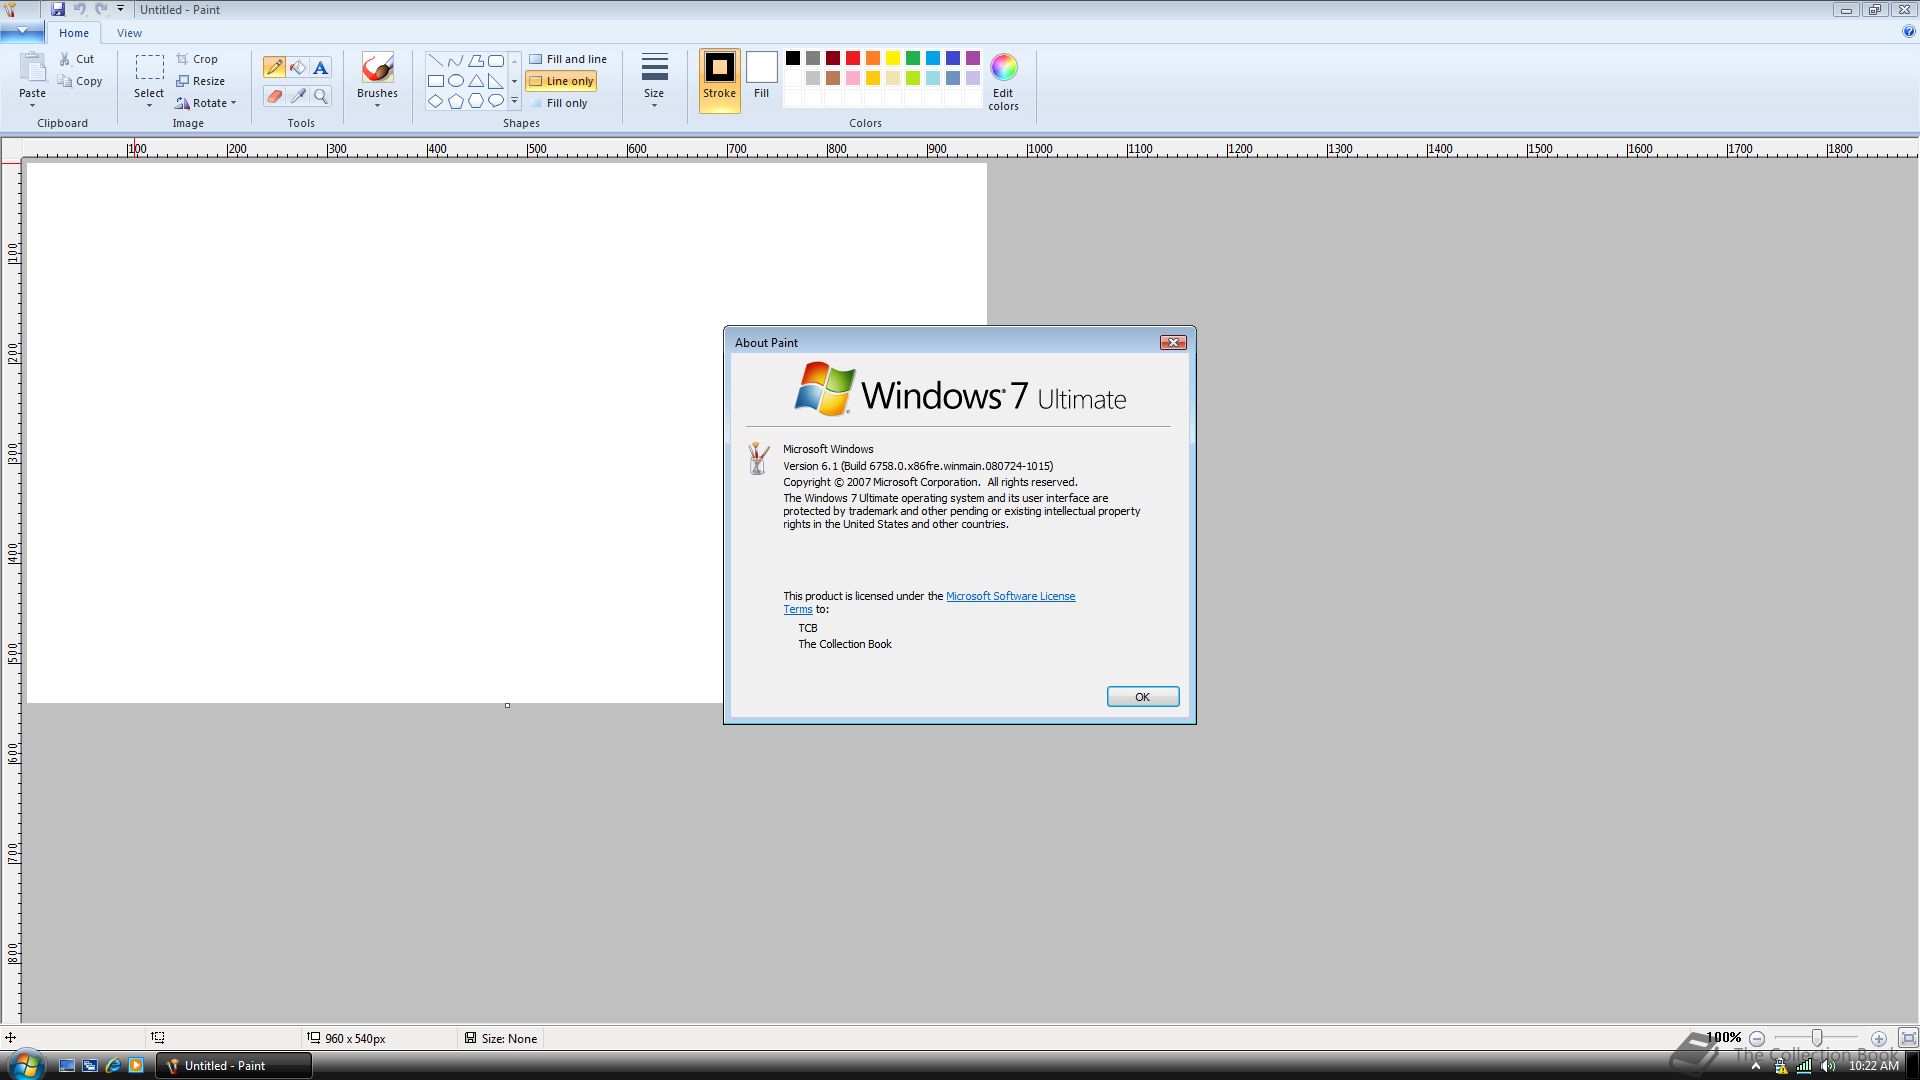Choose the Ellipse shape
The image size is (1920, 1080).
click(456, 81)
